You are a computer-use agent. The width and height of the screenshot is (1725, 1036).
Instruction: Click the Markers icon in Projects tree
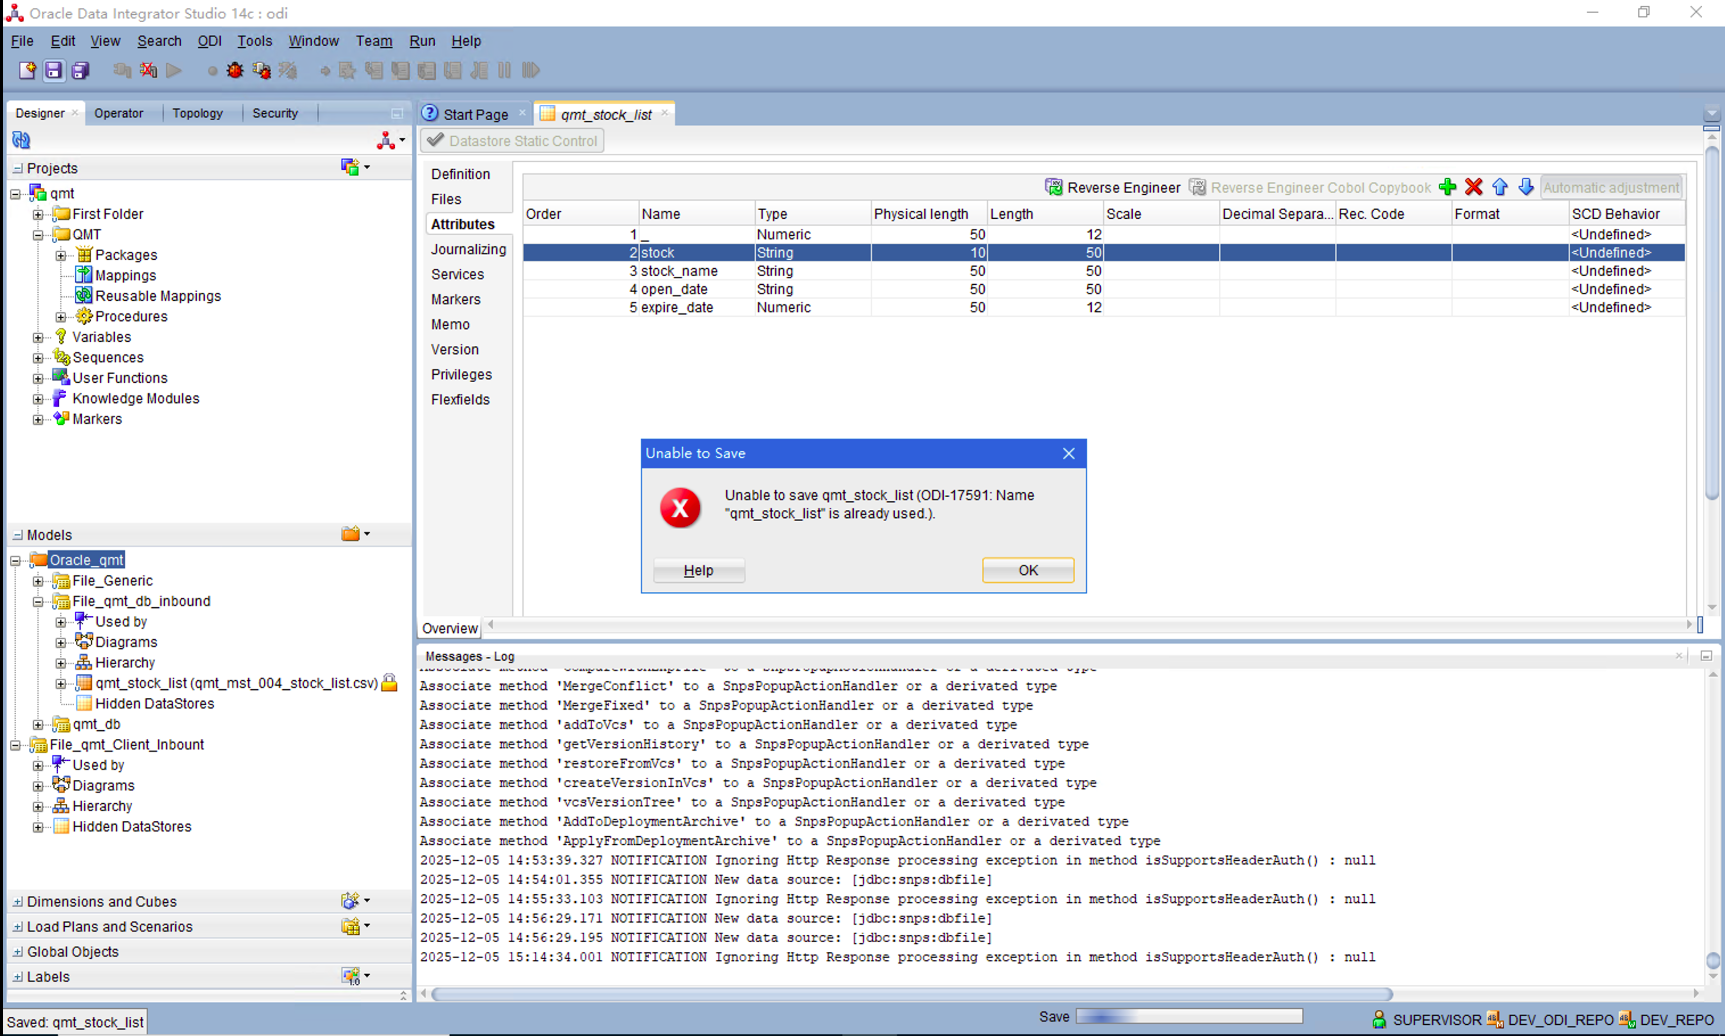[x=60, y=419]
